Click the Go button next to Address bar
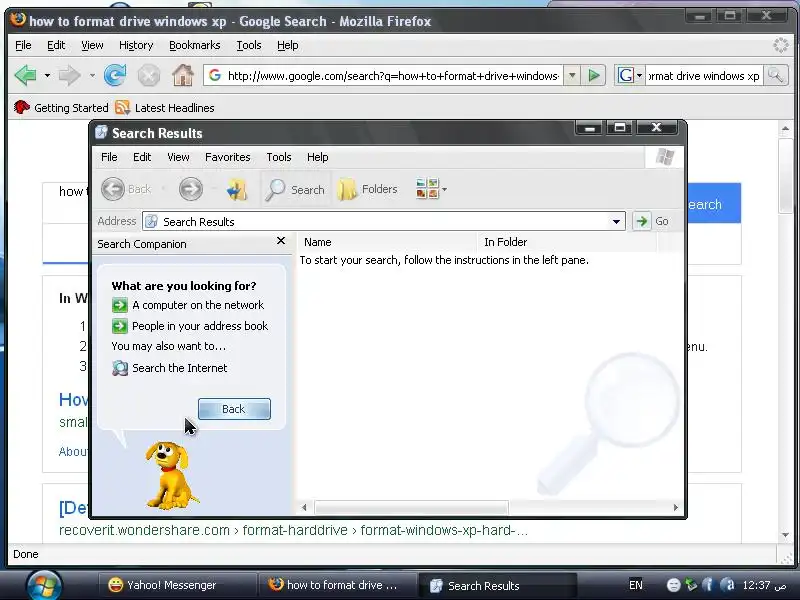The height and width of the screenshot is (600, 800). pyautogui.click(x=652, y=221)
